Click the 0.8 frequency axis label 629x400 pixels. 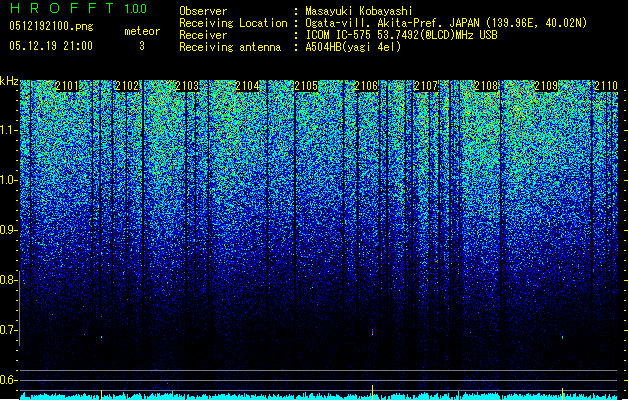click(8, 280)
